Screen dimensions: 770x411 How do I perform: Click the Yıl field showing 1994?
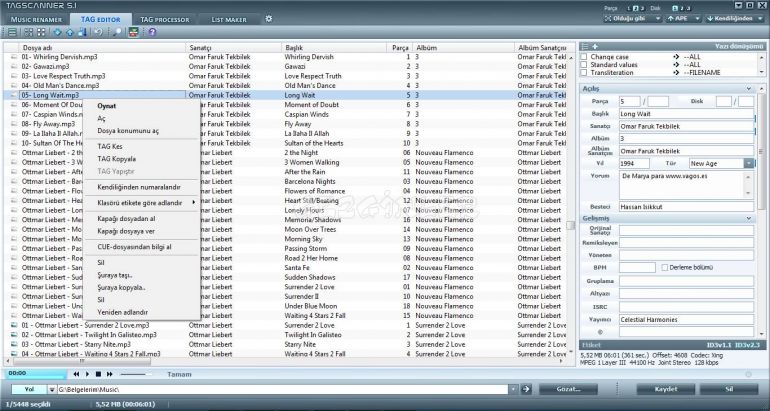click(x=634, y=164)
